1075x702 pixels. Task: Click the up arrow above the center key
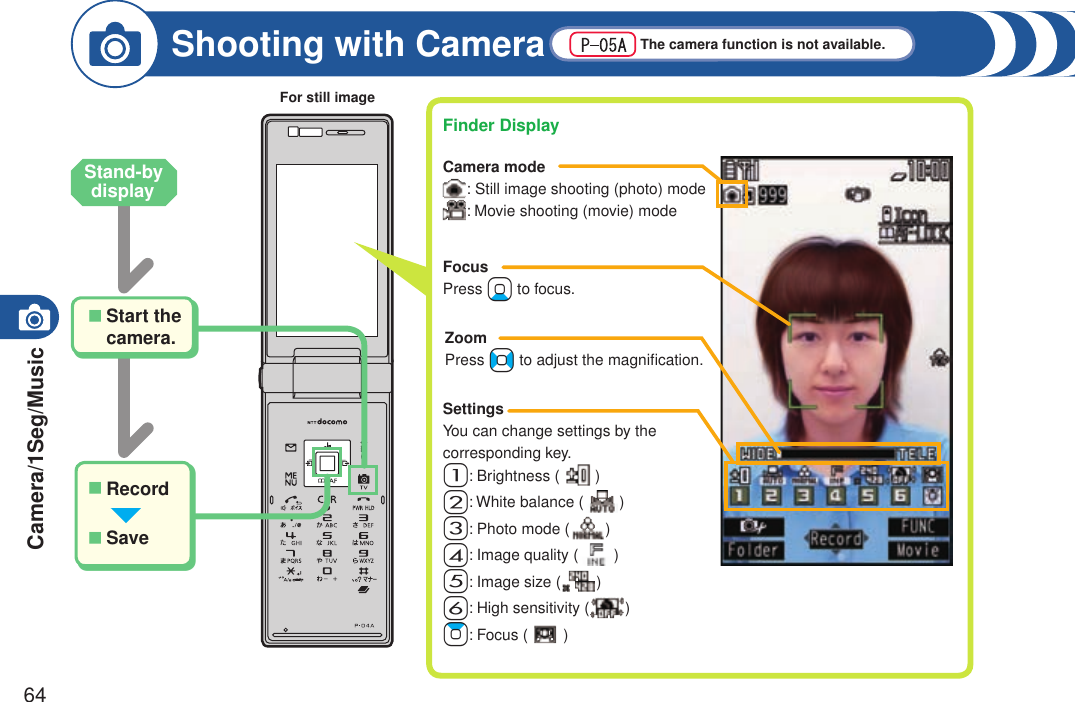pos(327,445)
